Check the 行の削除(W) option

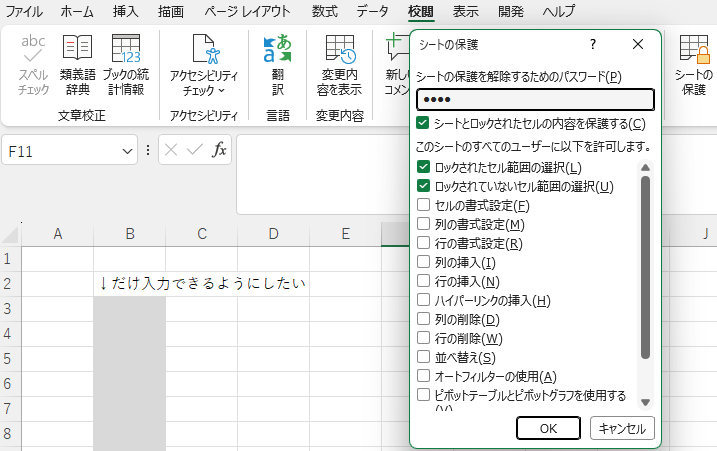tap(423, 338)
